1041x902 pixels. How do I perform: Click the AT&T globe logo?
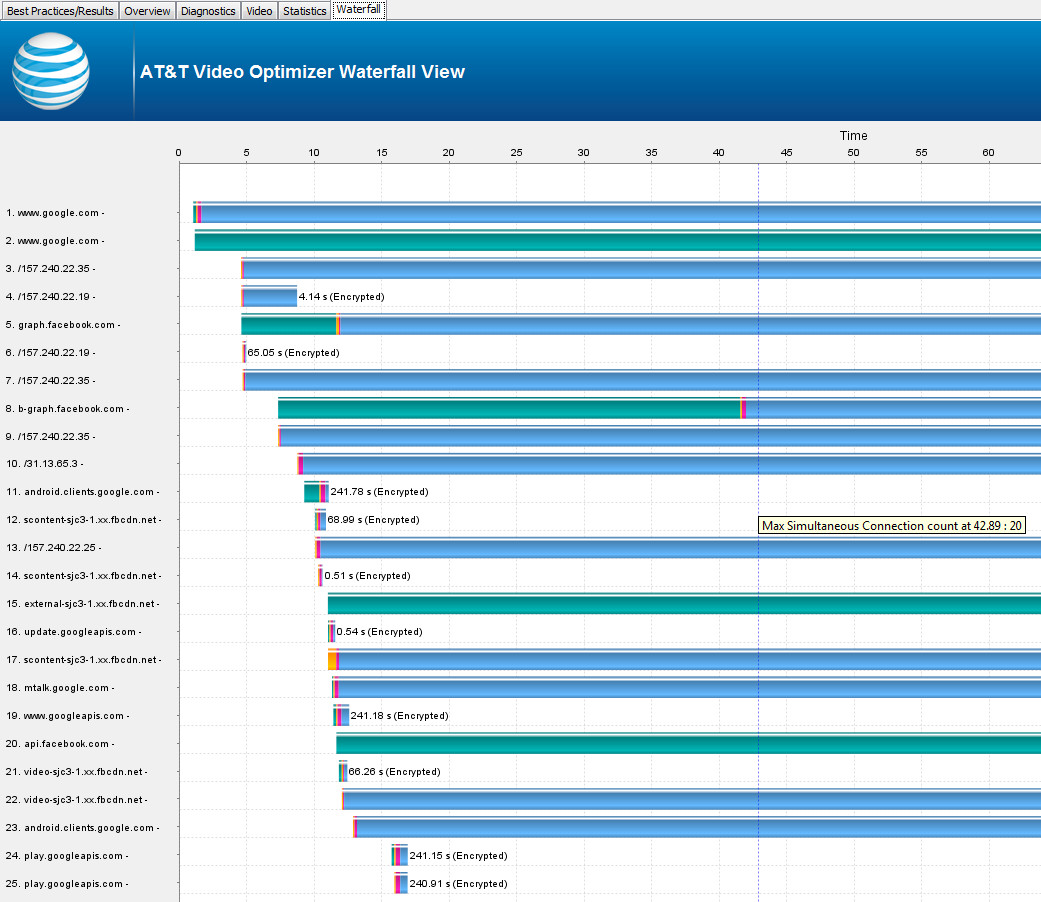pos(51,71)
